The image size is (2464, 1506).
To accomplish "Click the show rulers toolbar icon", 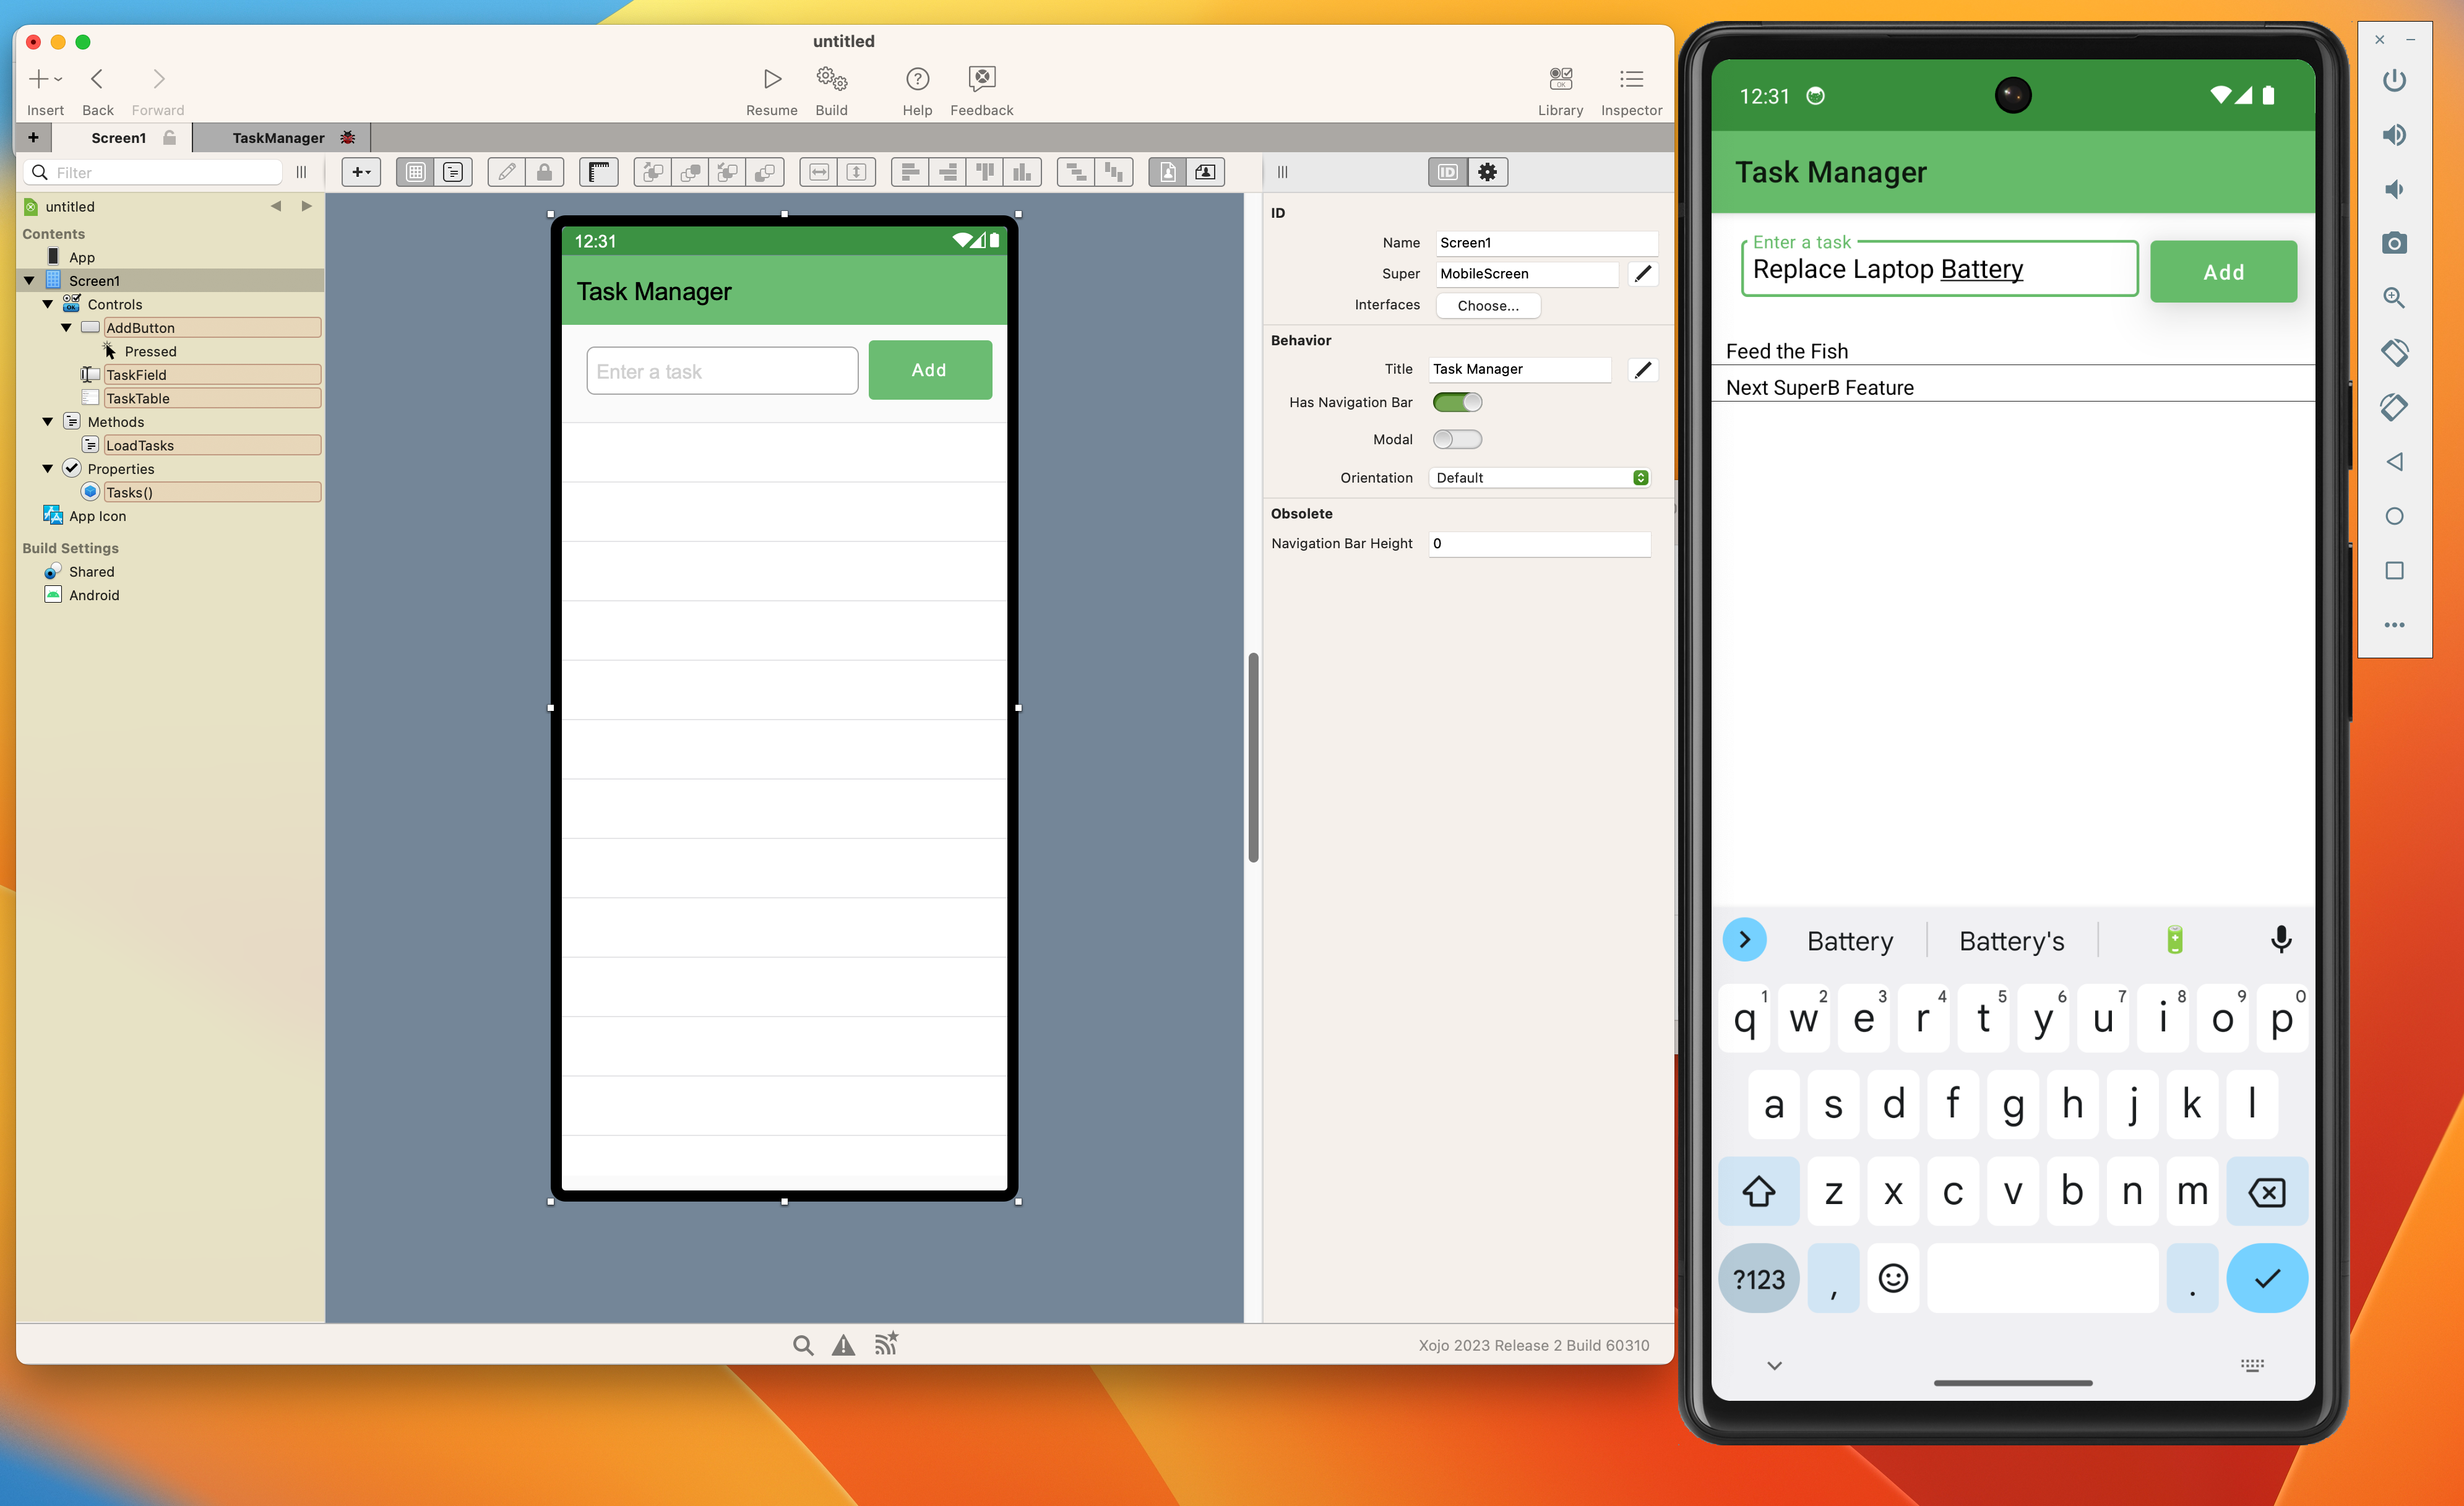I will (599, 172).
